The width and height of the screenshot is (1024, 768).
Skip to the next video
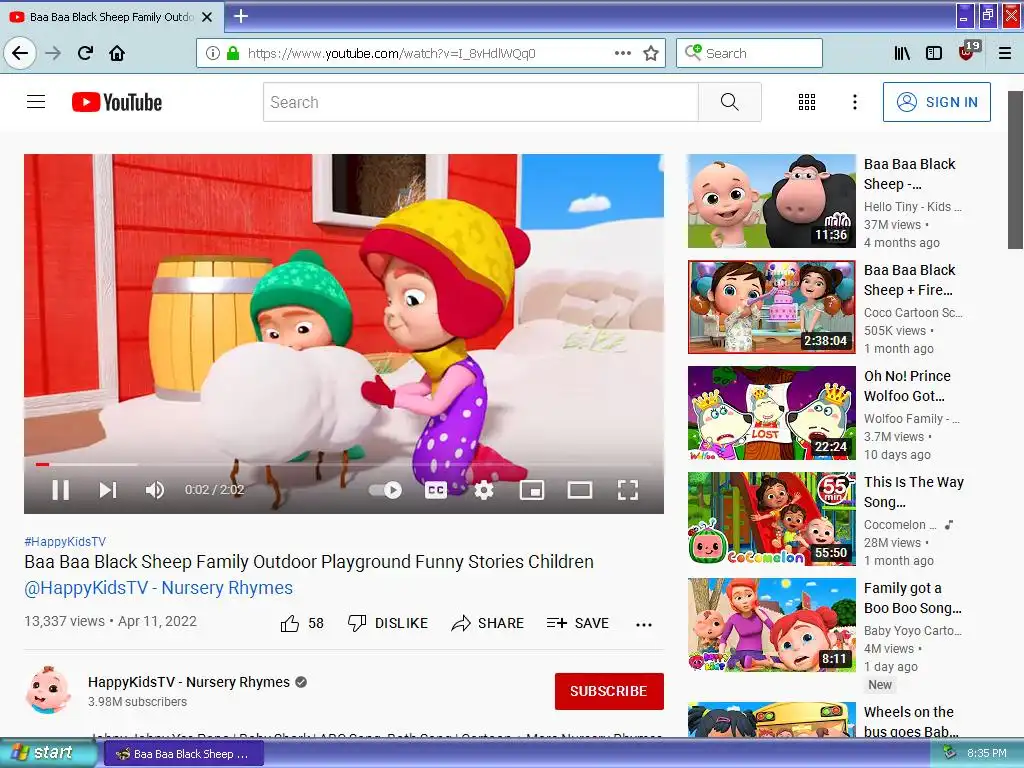(108, 490)
